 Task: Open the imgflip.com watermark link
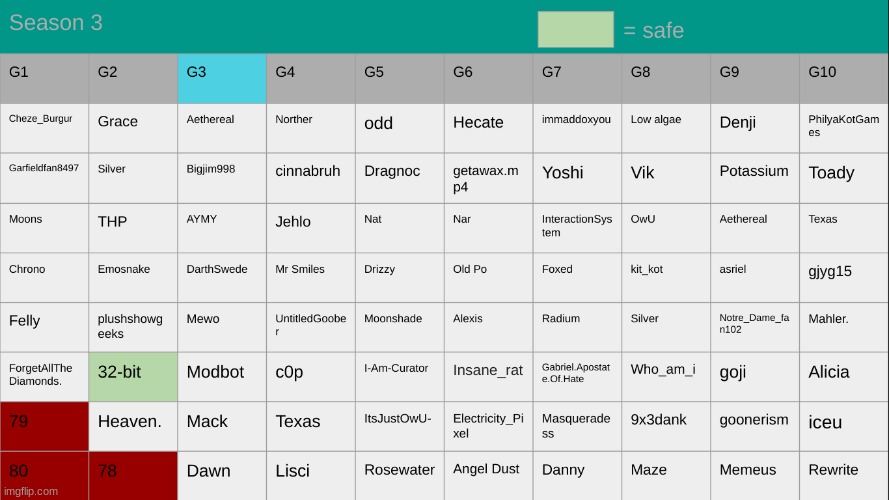(31, 491)
